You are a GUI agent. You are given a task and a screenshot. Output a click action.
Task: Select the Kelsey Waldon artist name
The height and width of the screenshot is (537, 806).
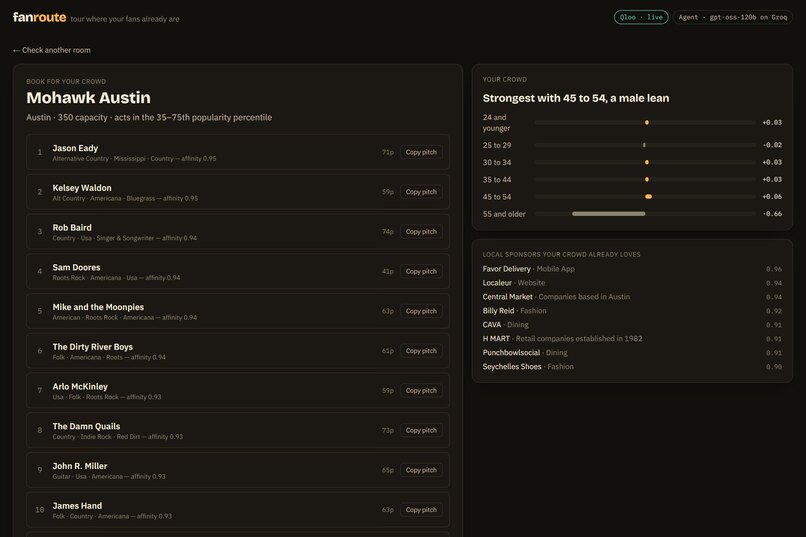(x=82, y=188)
